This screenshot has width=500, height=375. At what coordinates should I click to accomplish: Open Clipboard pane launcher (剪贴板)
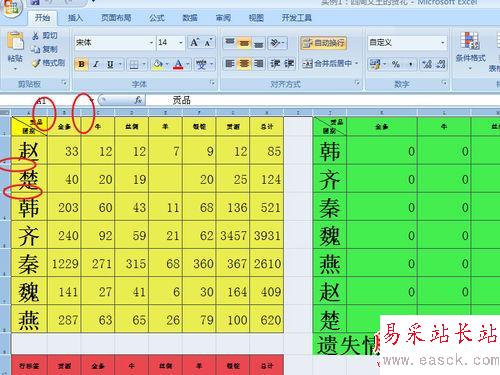[x=65, y=83]
